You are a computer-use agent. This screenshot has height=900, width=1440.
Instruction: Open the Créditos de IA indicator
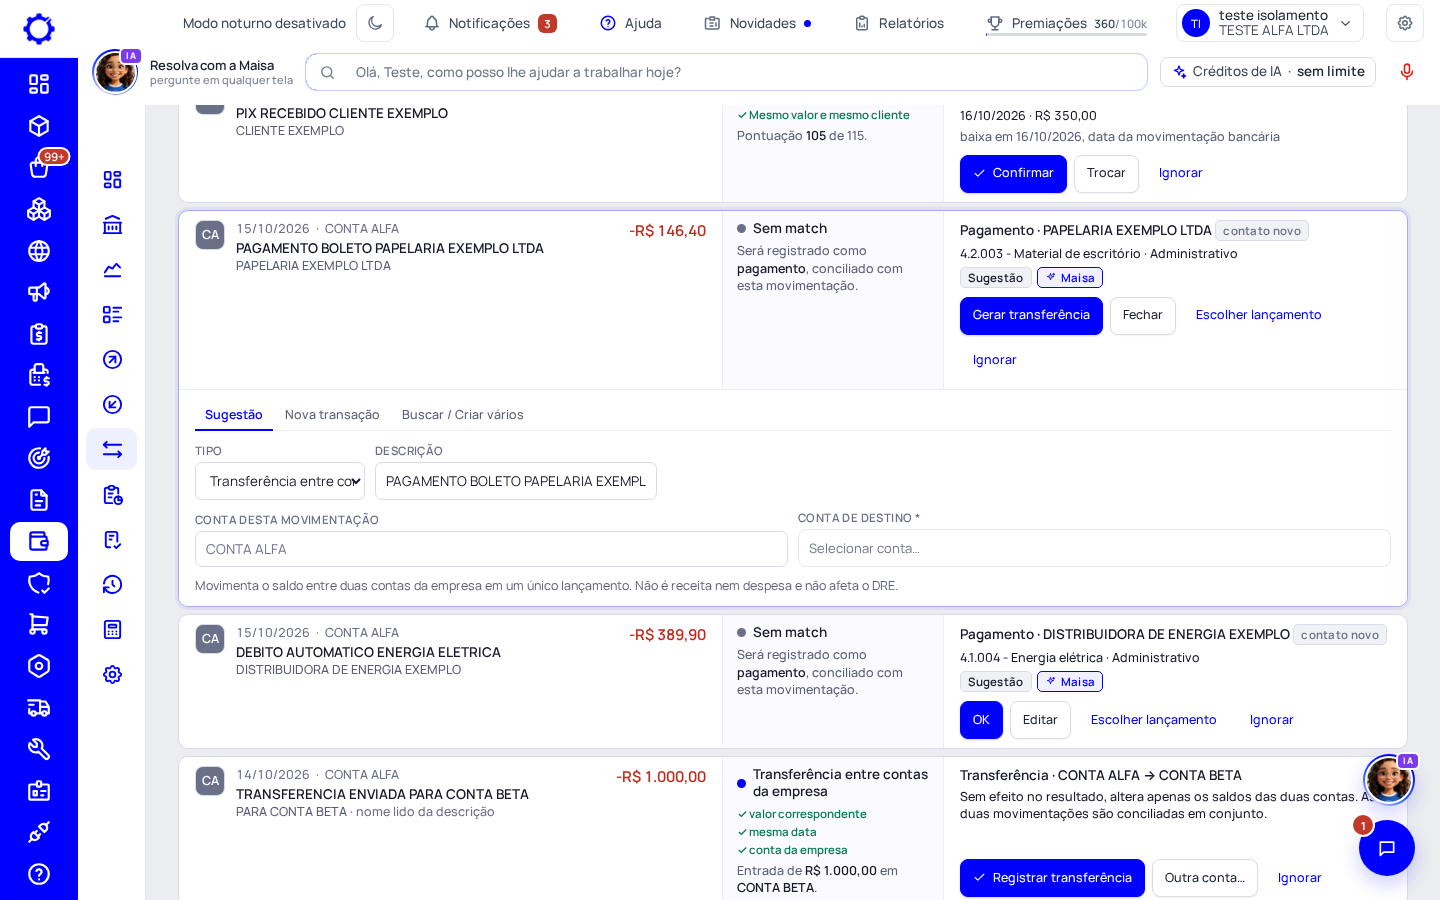[x=1268, y=72]
